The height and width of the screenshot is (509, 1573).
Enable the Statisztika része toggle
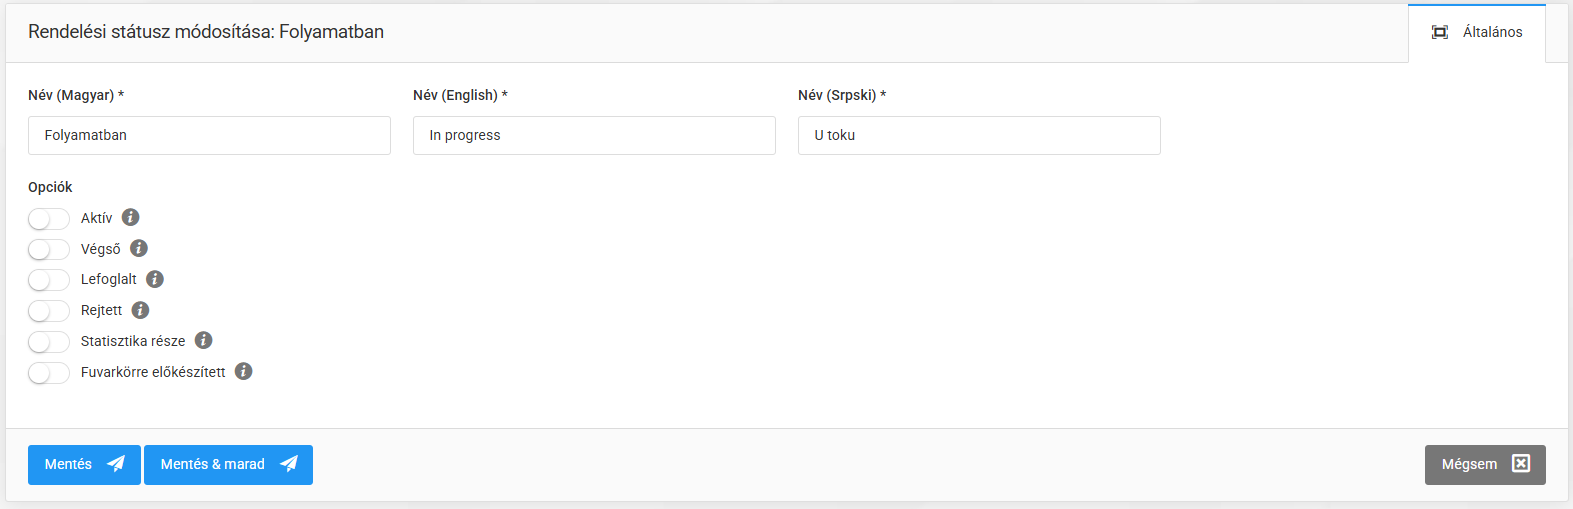[x=49, y=342]
